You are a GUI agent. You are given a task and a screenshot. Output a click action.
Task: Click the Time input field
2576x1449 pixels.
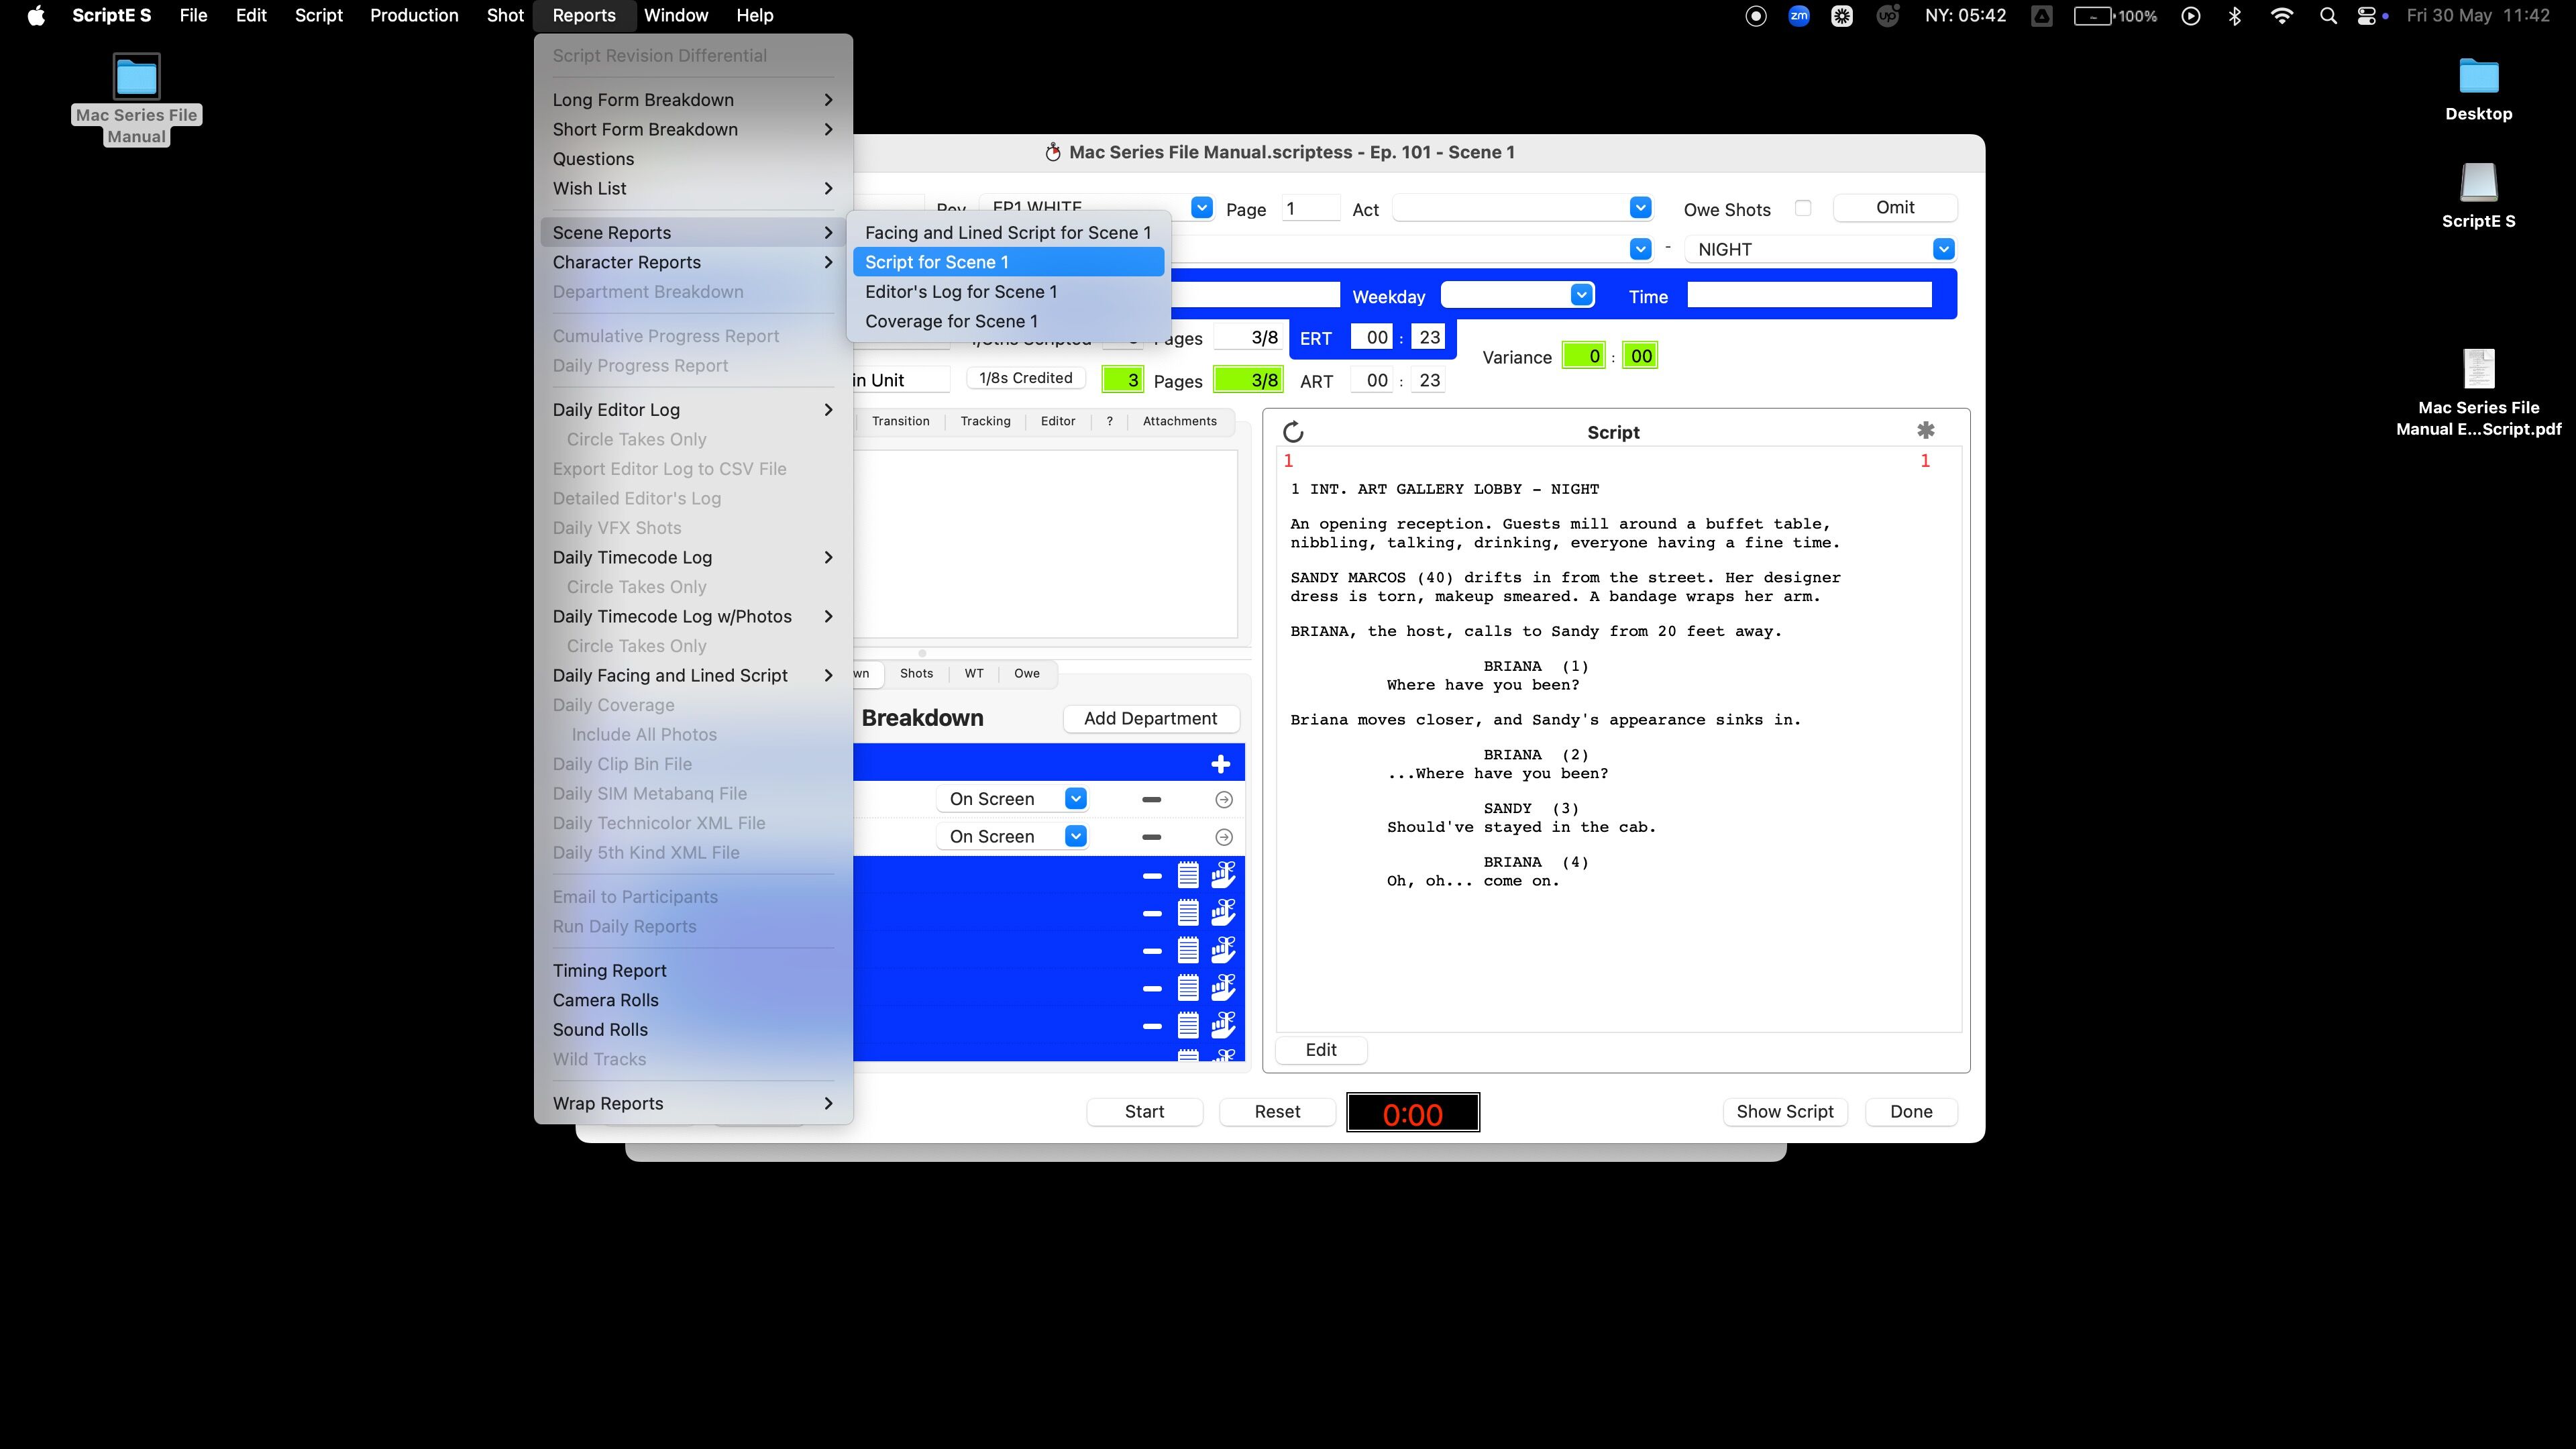click(x=1808, y=295)
